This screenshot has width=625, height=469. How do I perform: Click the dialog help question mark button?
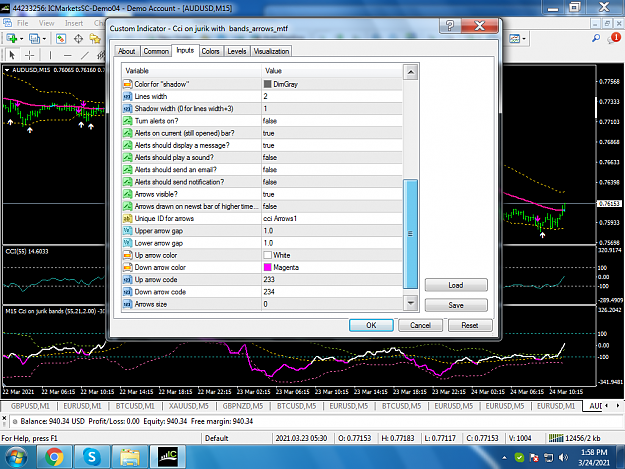(450, 26)
